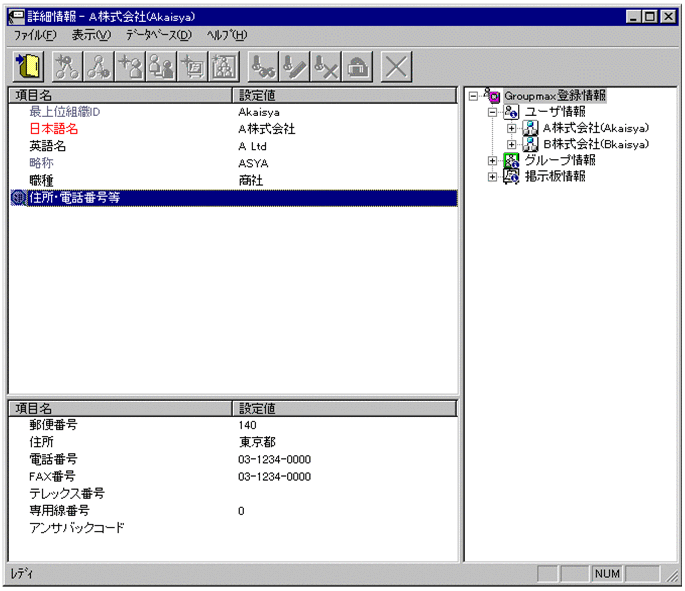Screen dimensions: 685x591
Task: Click the B株式会社(Bkaisya) tree icon
Action: 530,144
